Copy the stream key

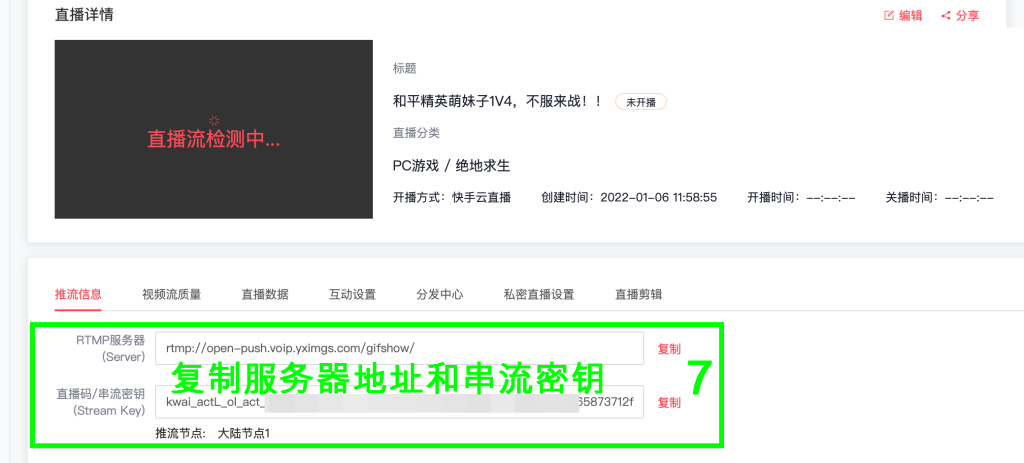coord(669,403)
